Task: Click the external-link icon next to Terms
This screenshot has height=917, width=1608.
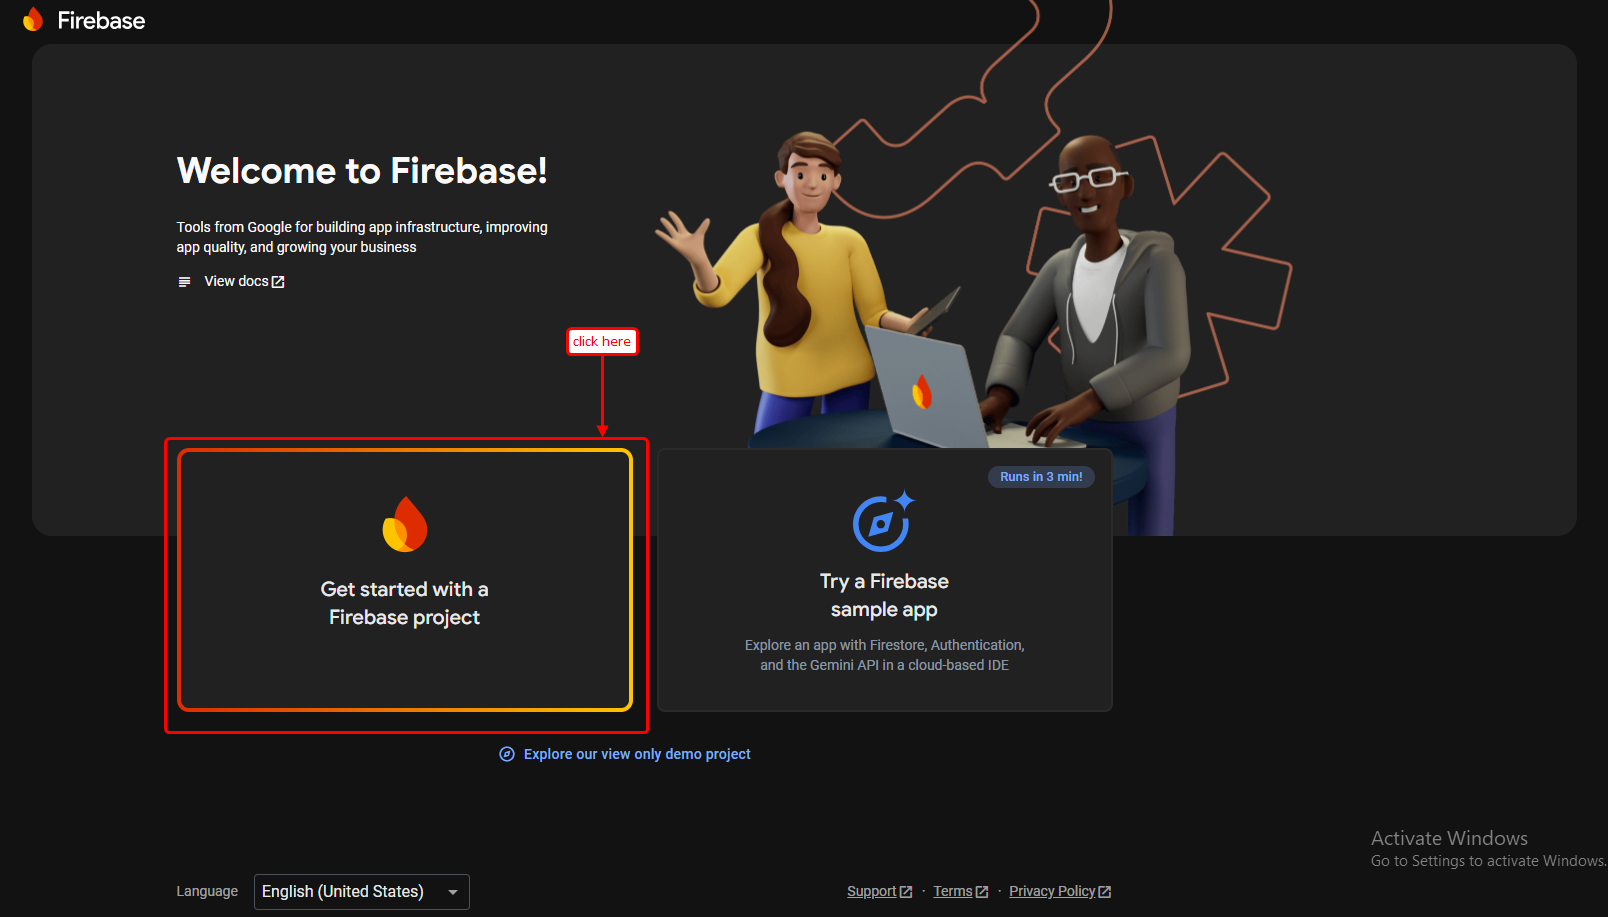Action: (982, 890)
